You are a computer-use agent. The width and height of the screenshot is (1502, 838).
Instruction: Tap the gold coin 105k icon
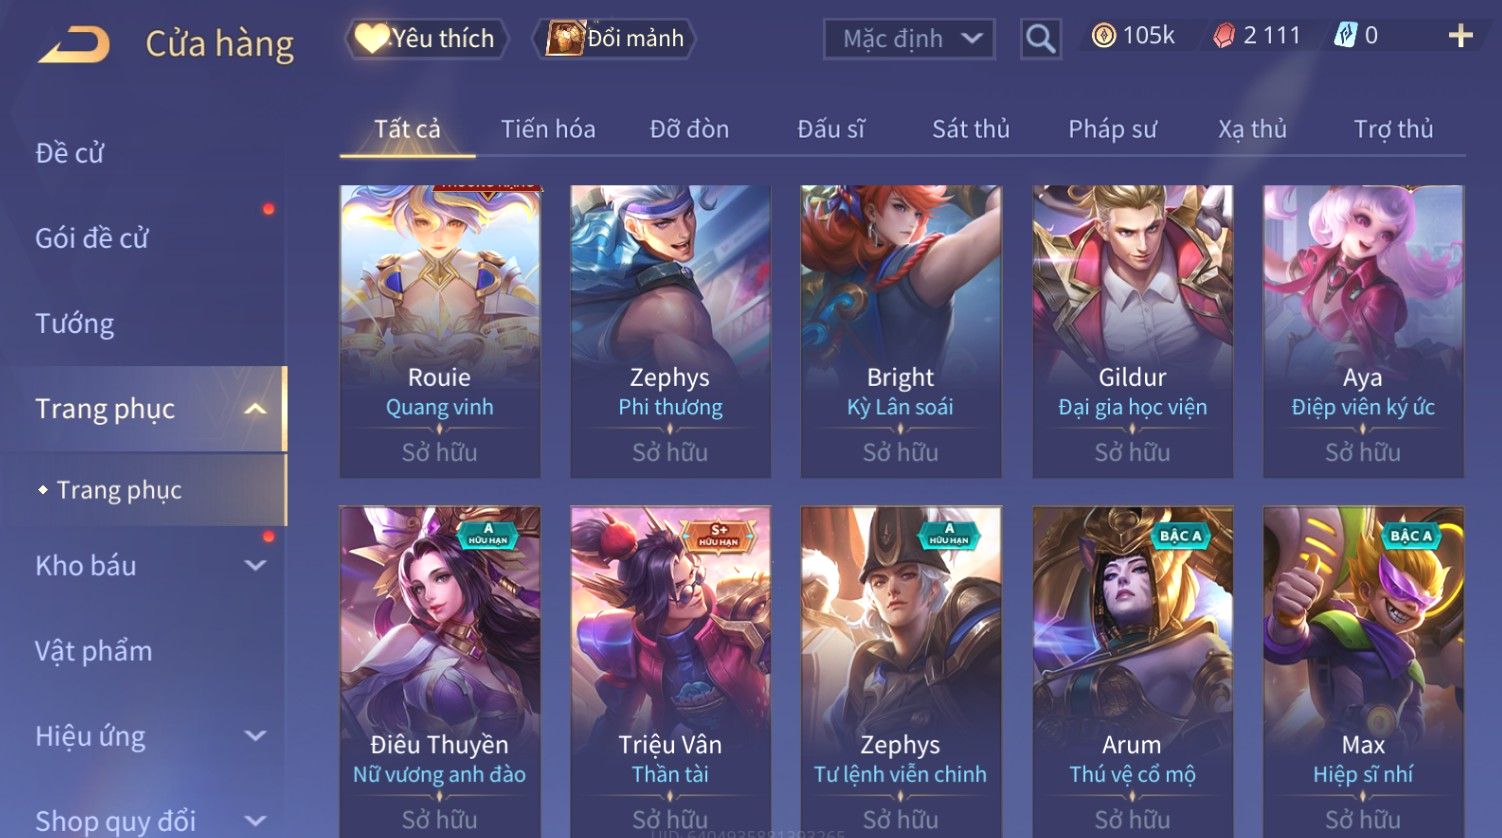click(1103, 36)
